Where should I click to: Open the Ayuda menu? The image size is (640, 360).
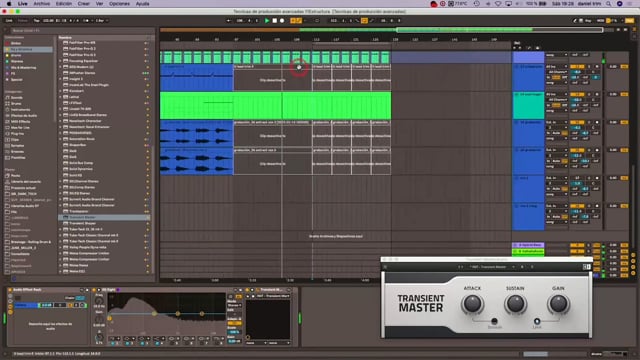142,4
